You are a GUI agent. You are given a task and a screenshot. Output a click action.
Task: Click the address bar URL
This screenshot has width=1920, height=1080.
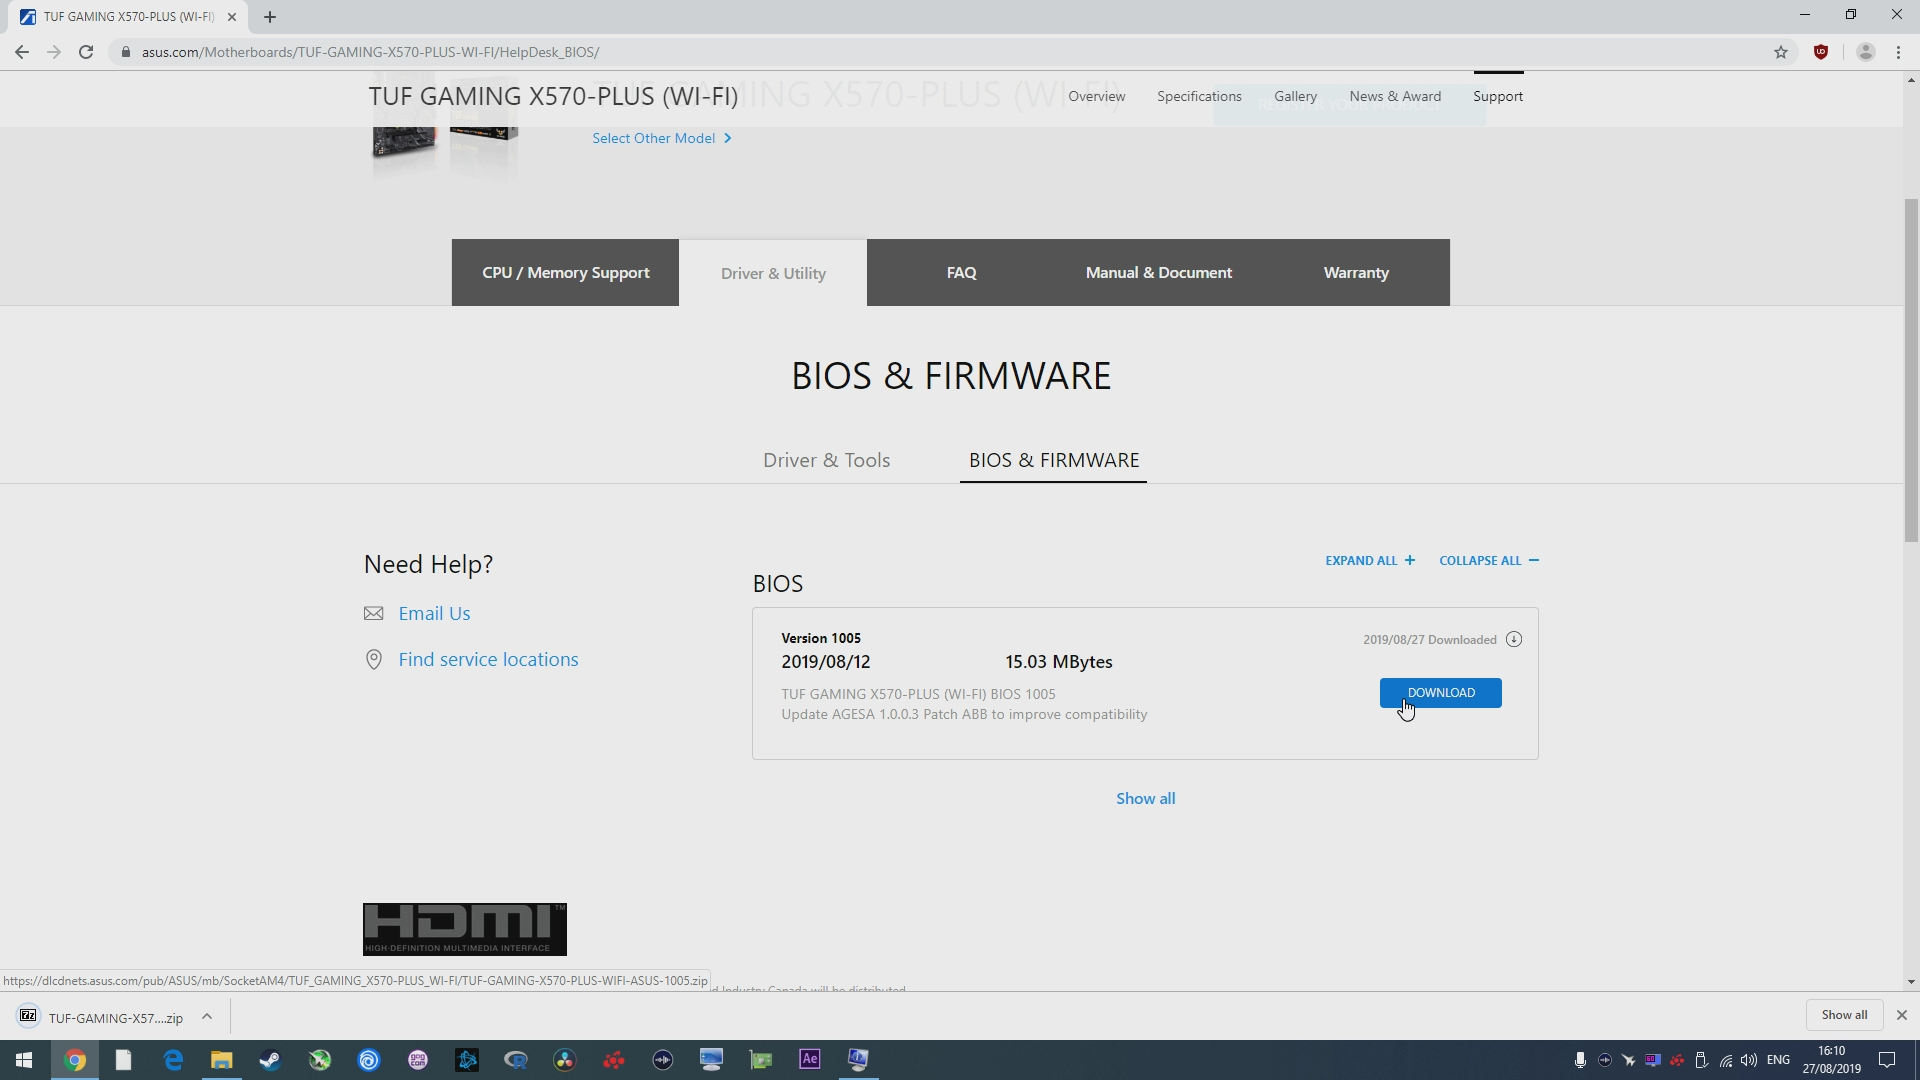(370, 52)
